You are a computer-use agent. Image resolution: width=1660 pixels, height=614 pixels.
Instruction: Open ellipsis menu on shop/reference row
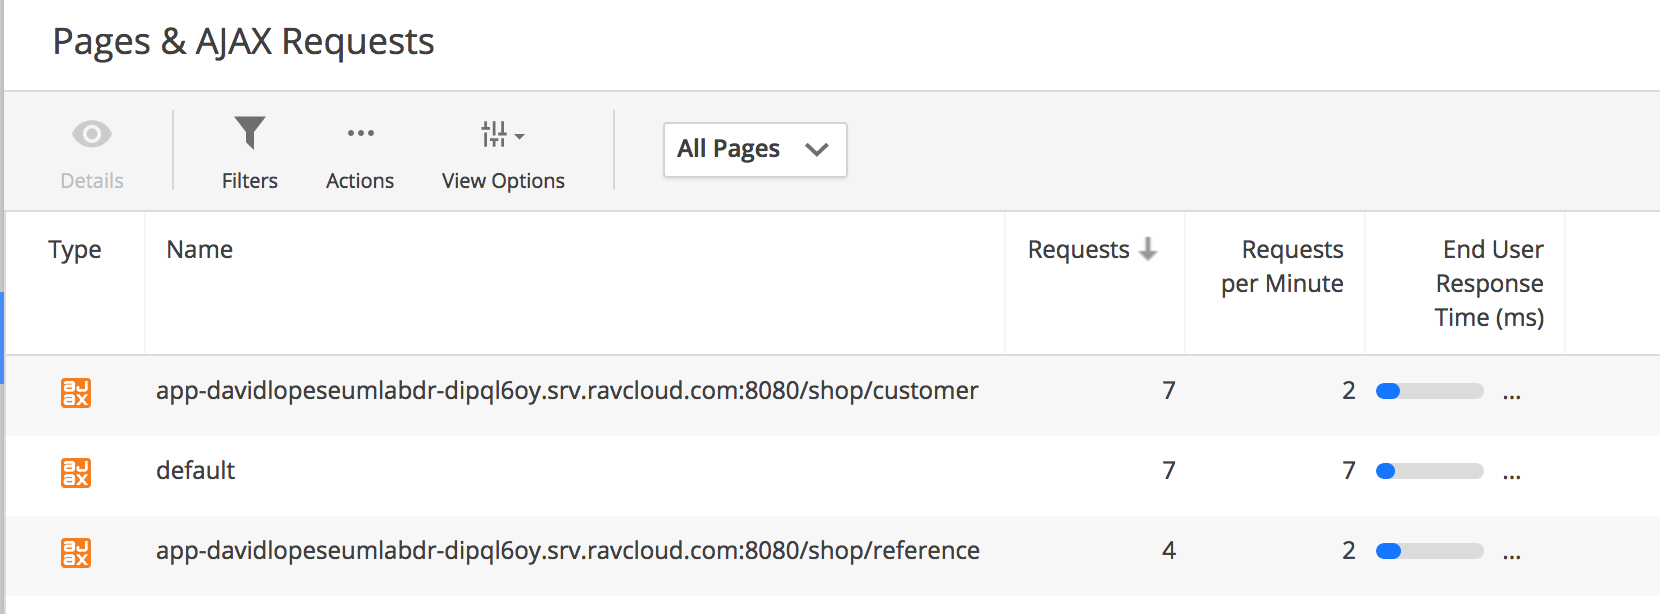tap(1511, 554)
